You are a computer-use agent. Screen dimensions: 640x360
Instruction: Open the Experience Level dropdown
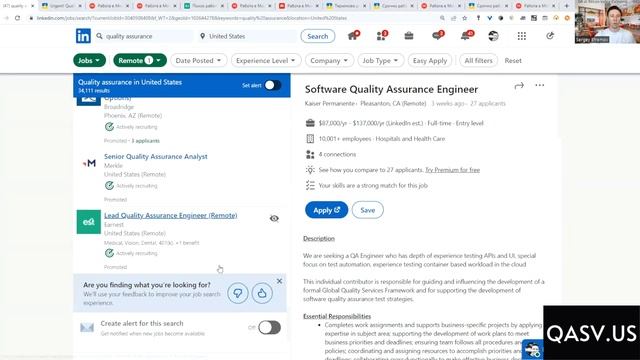[266, 60]
